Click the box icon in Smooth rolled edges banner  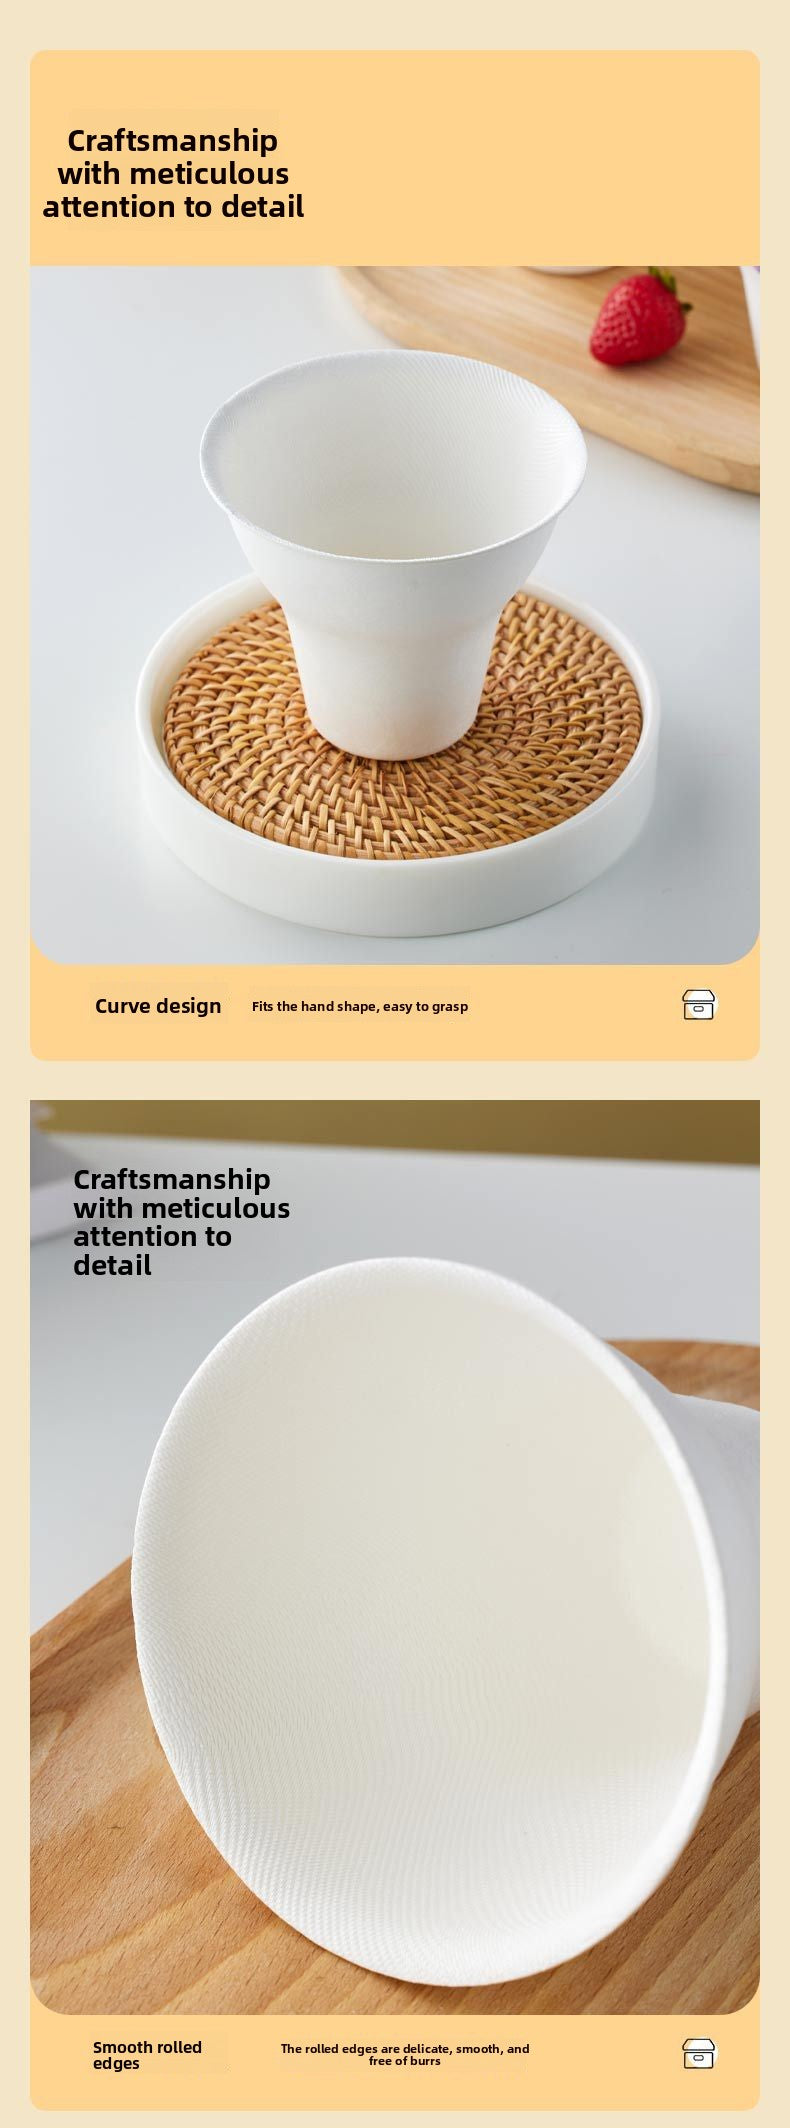pyautogui.click(x=699, y=2053)
